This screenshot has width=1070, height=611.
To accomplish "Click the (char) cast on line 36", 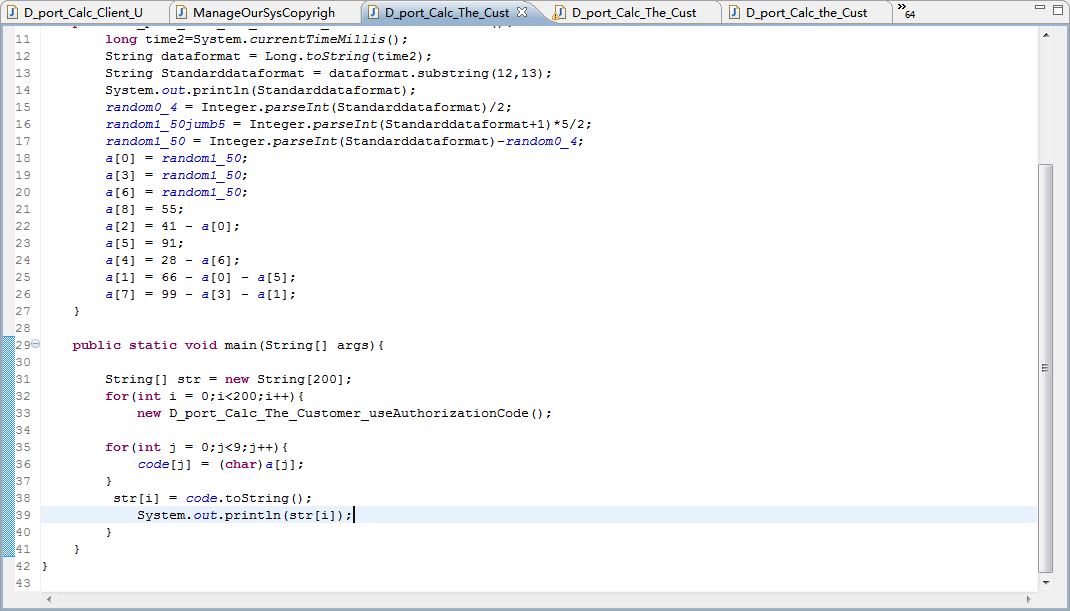I will (241, 465).
